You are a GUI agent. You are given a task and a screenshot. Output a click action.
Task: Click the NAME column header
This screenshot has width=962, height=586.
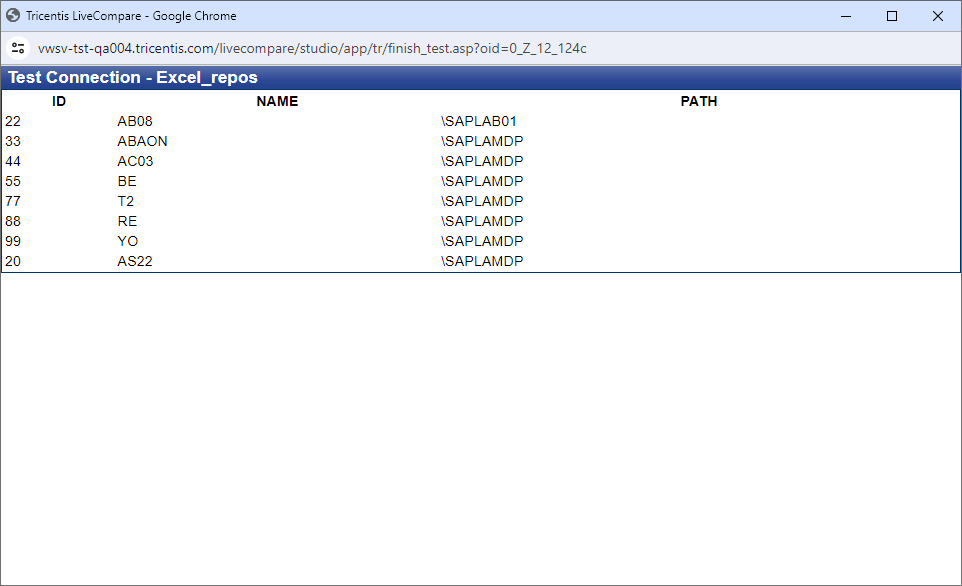[277, 101]
